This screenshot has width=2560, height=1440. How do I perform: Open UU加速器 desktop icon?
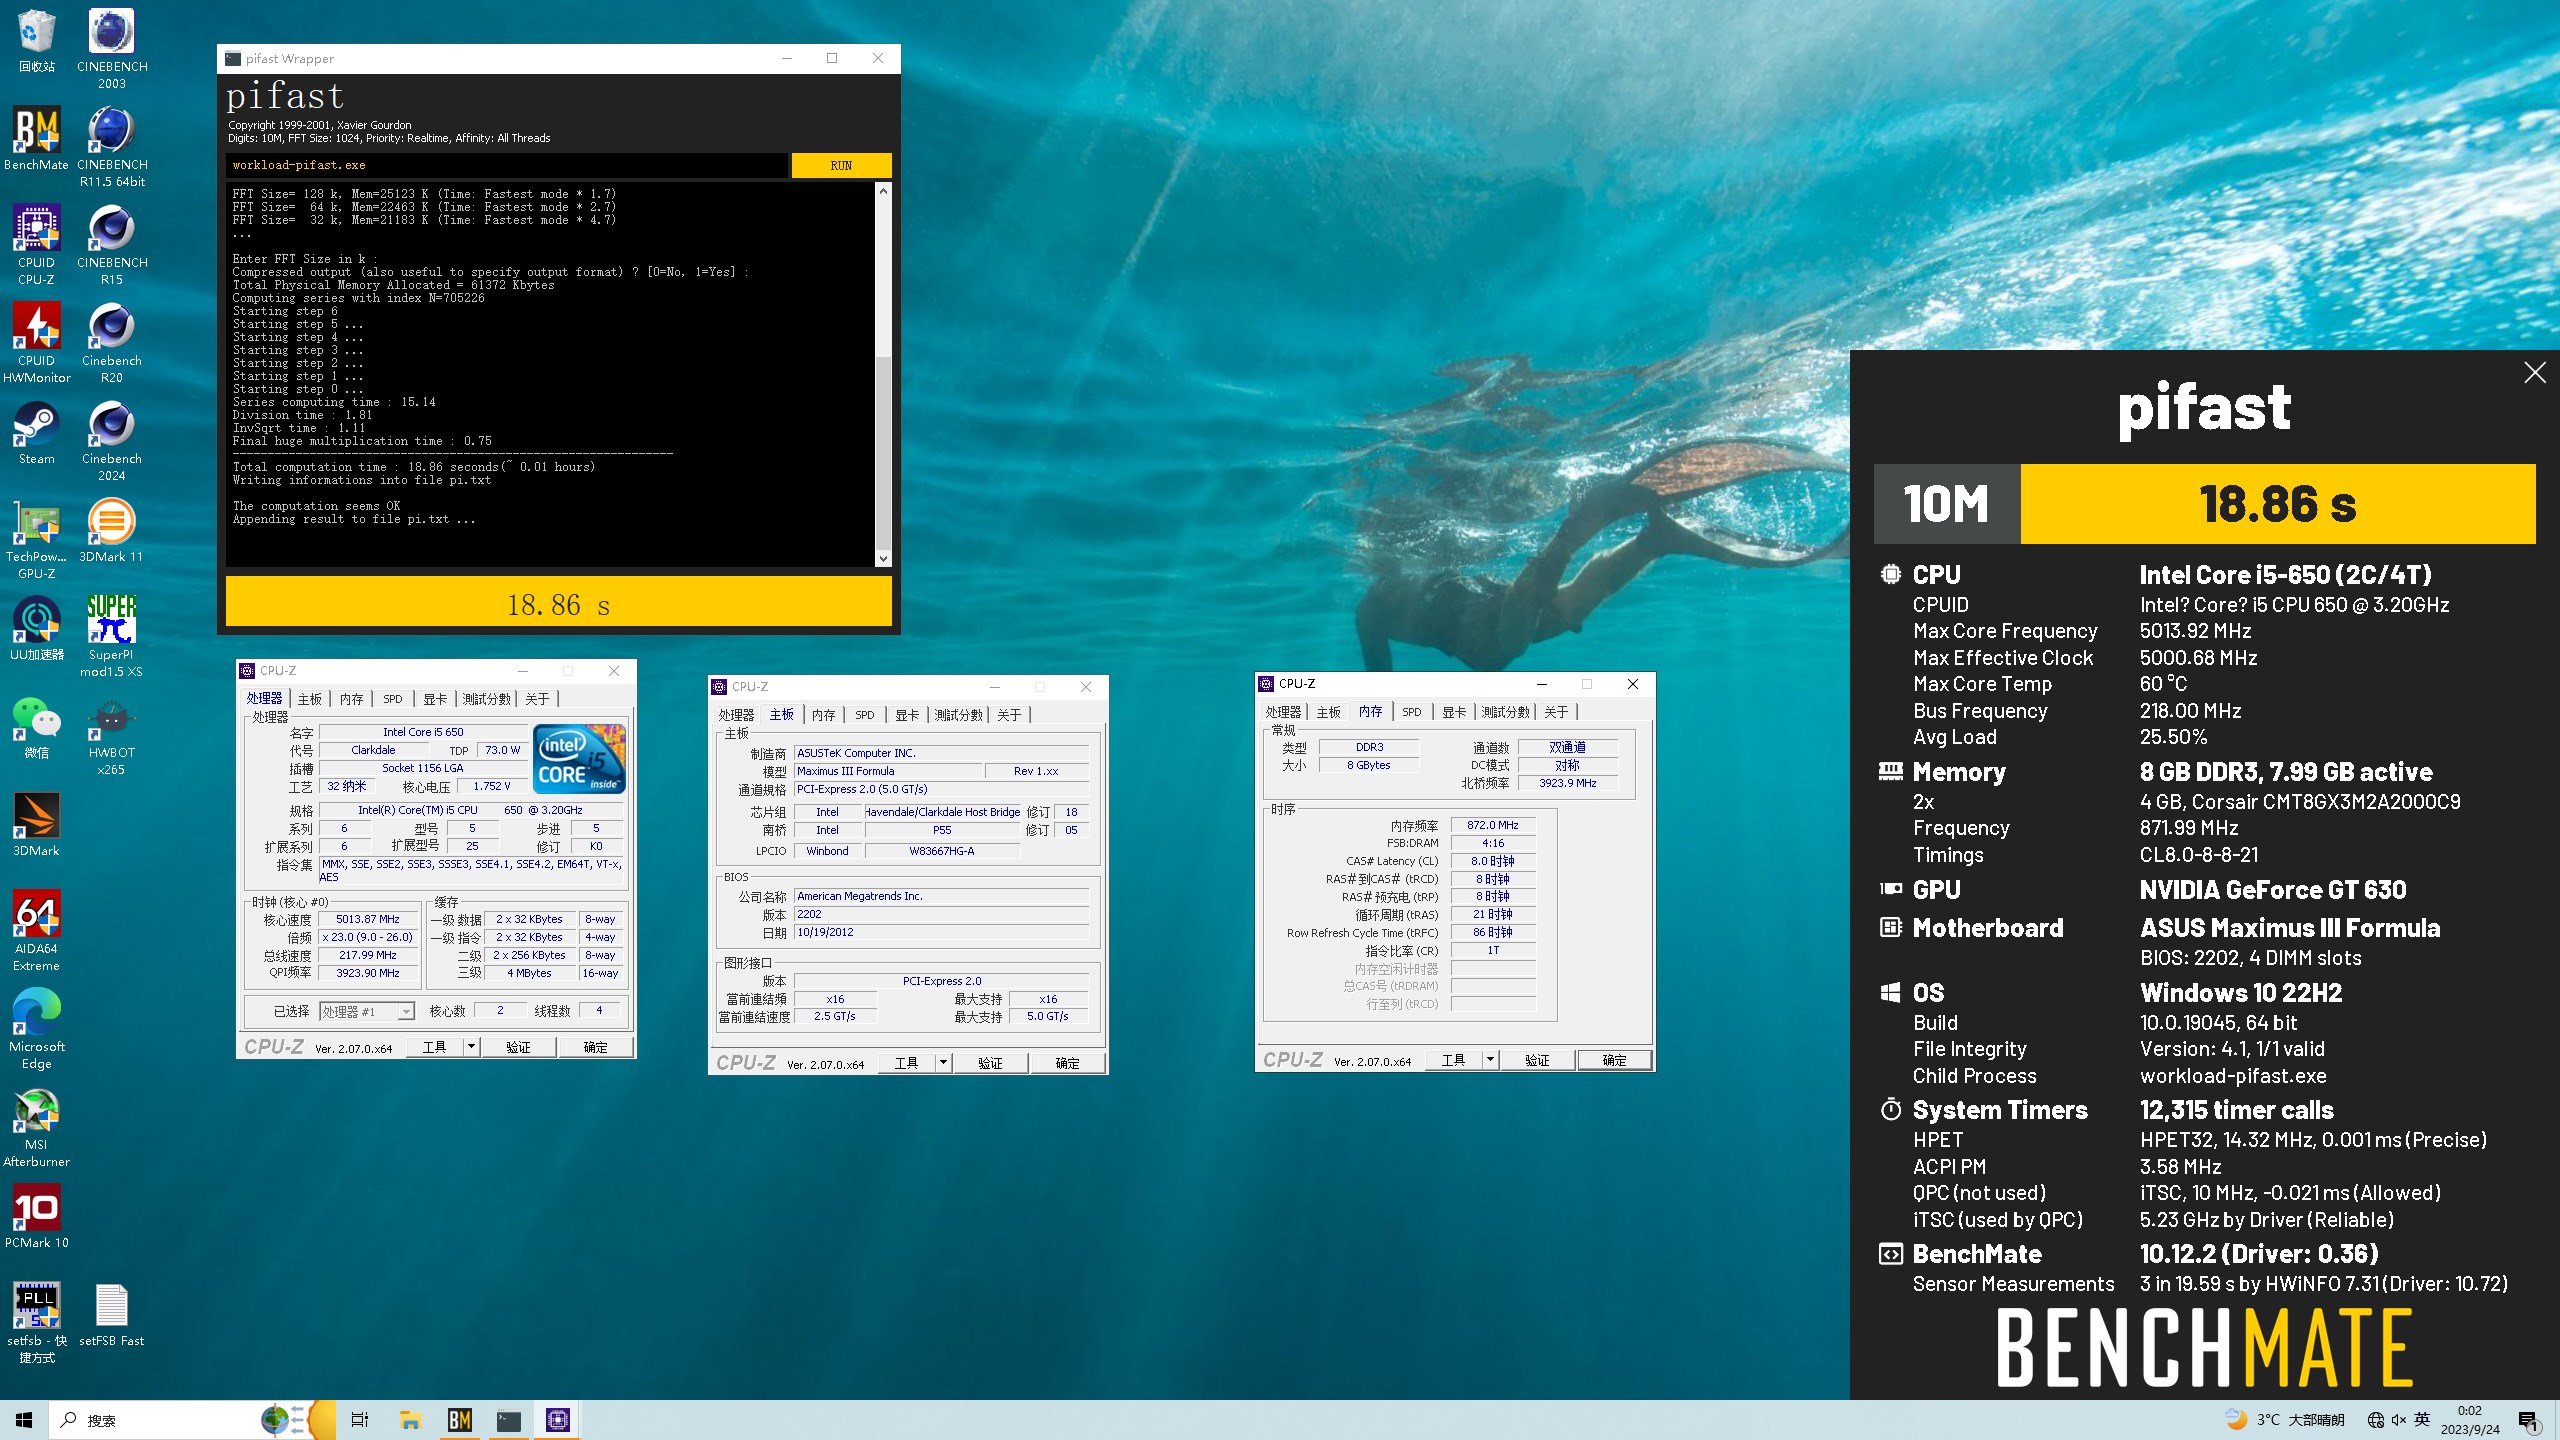click(x=37, y=628)
